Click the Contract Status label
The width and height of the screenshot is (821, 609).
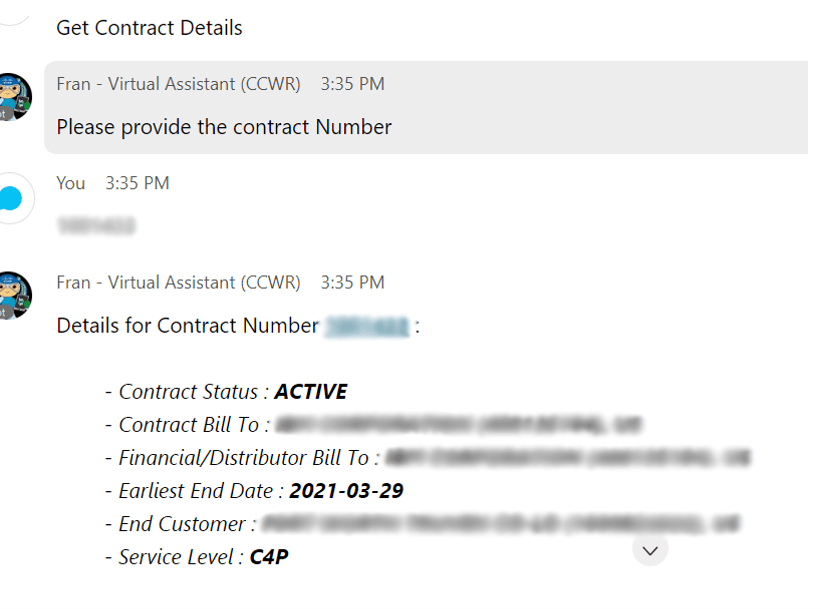point(188,392)
